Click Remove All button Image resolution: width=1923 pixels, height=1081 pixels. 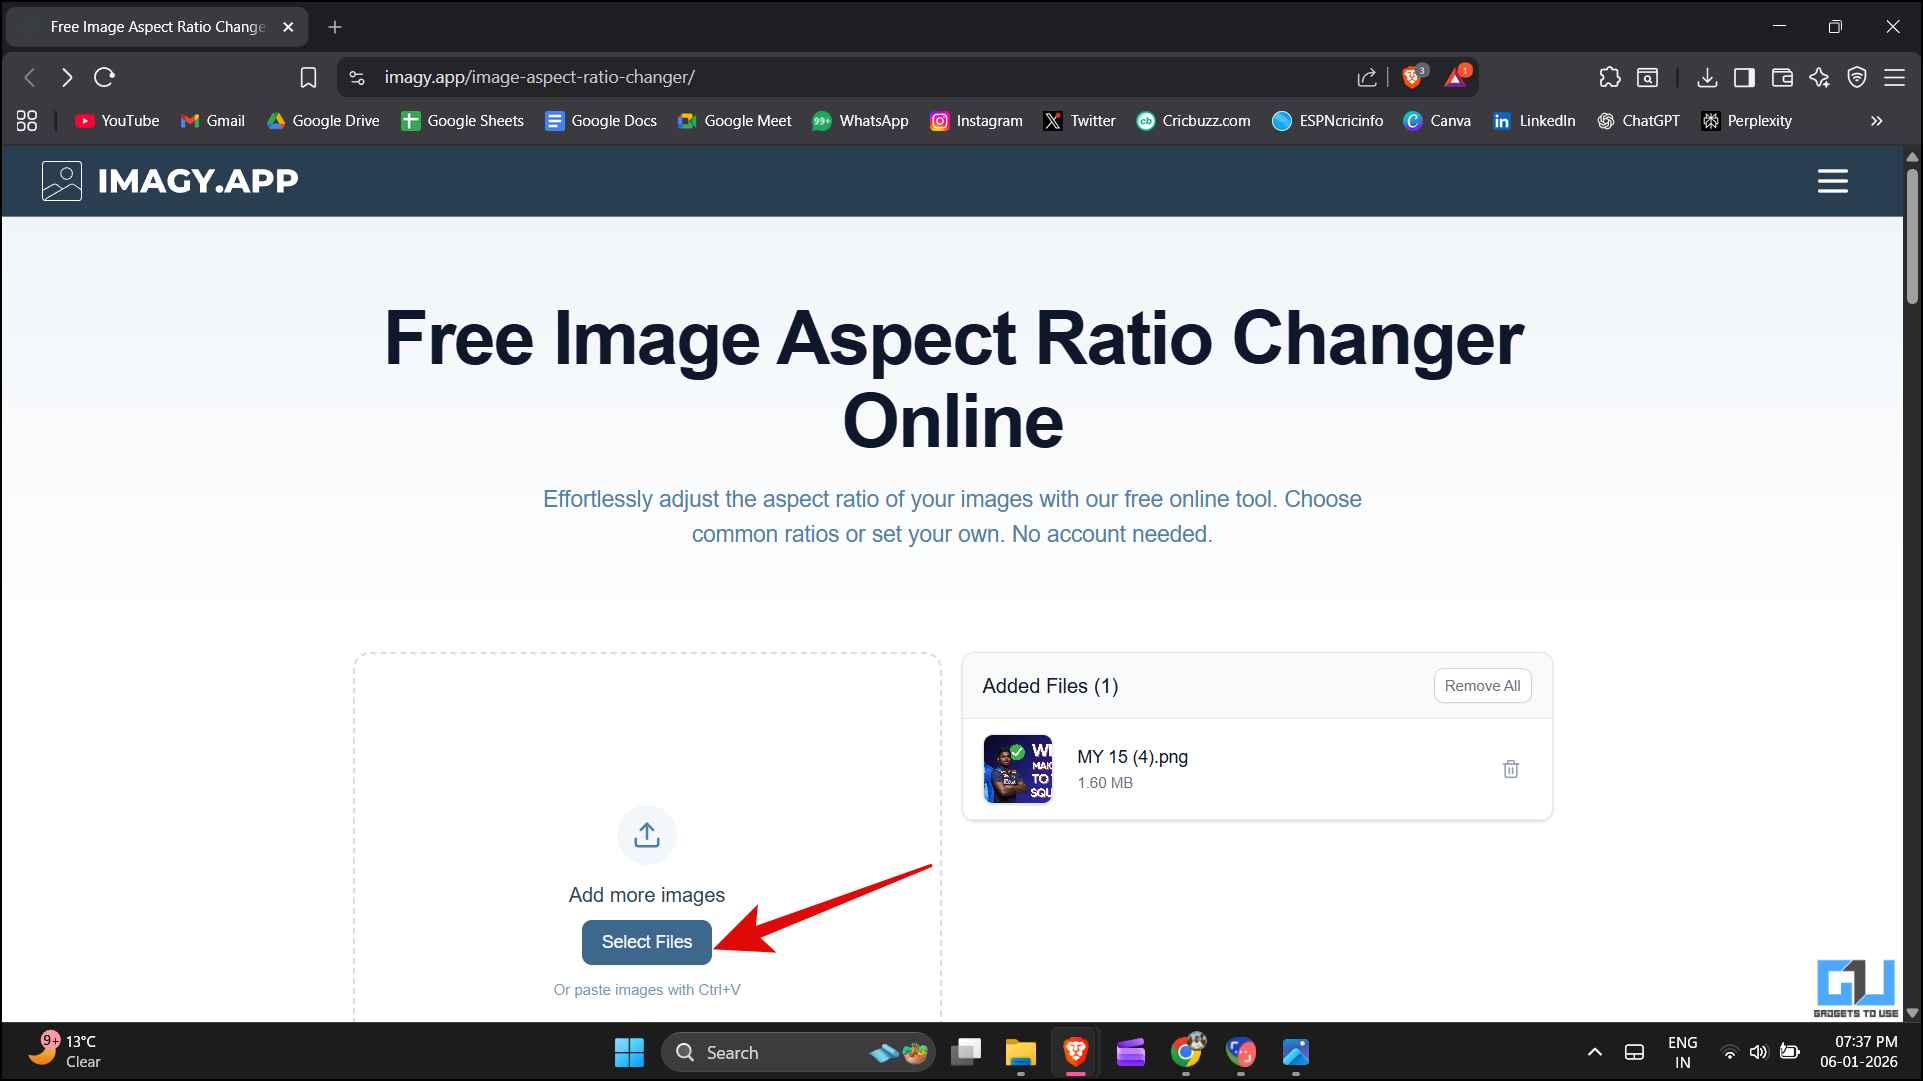[x=1482, y=686]
